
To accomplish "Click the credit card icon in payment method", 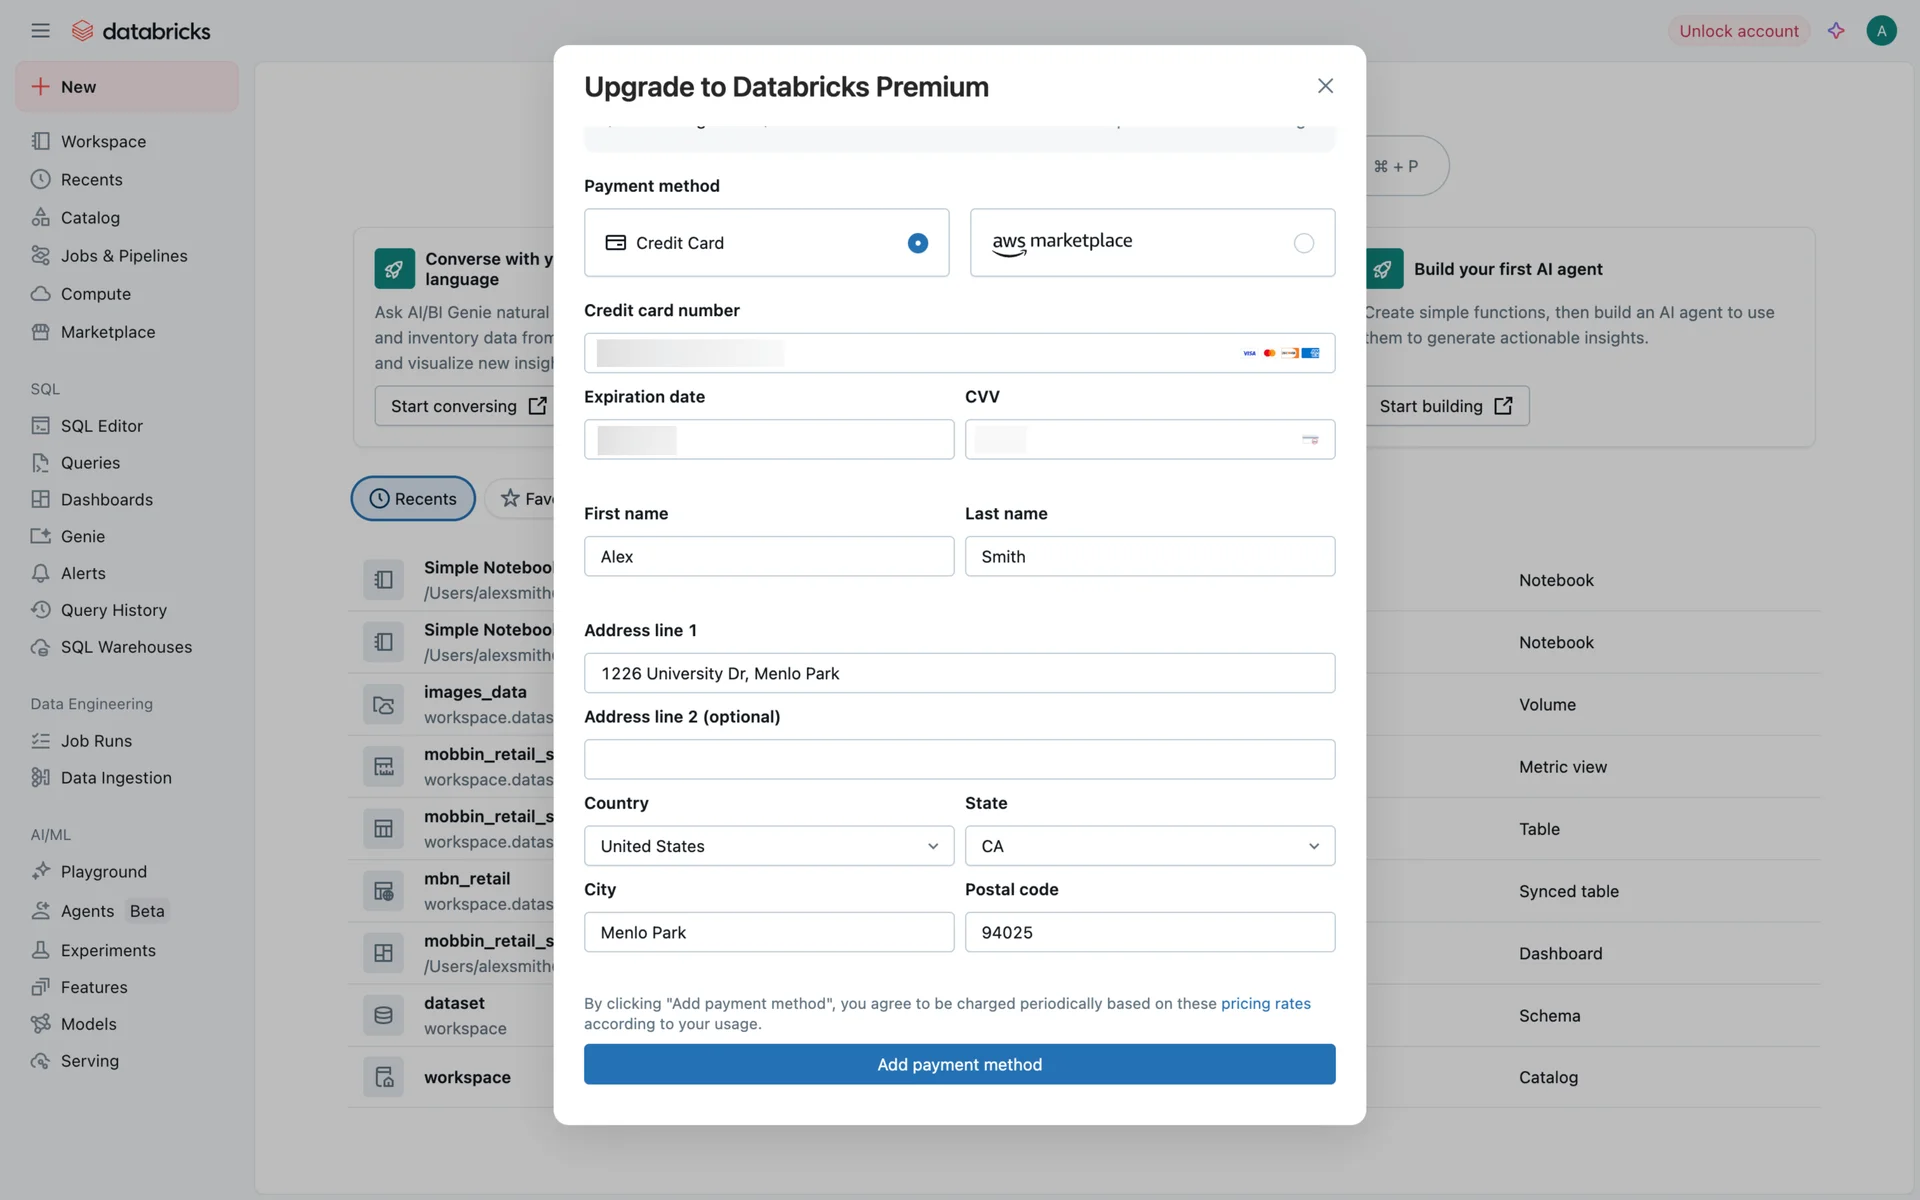I will [x=616, y=243].
